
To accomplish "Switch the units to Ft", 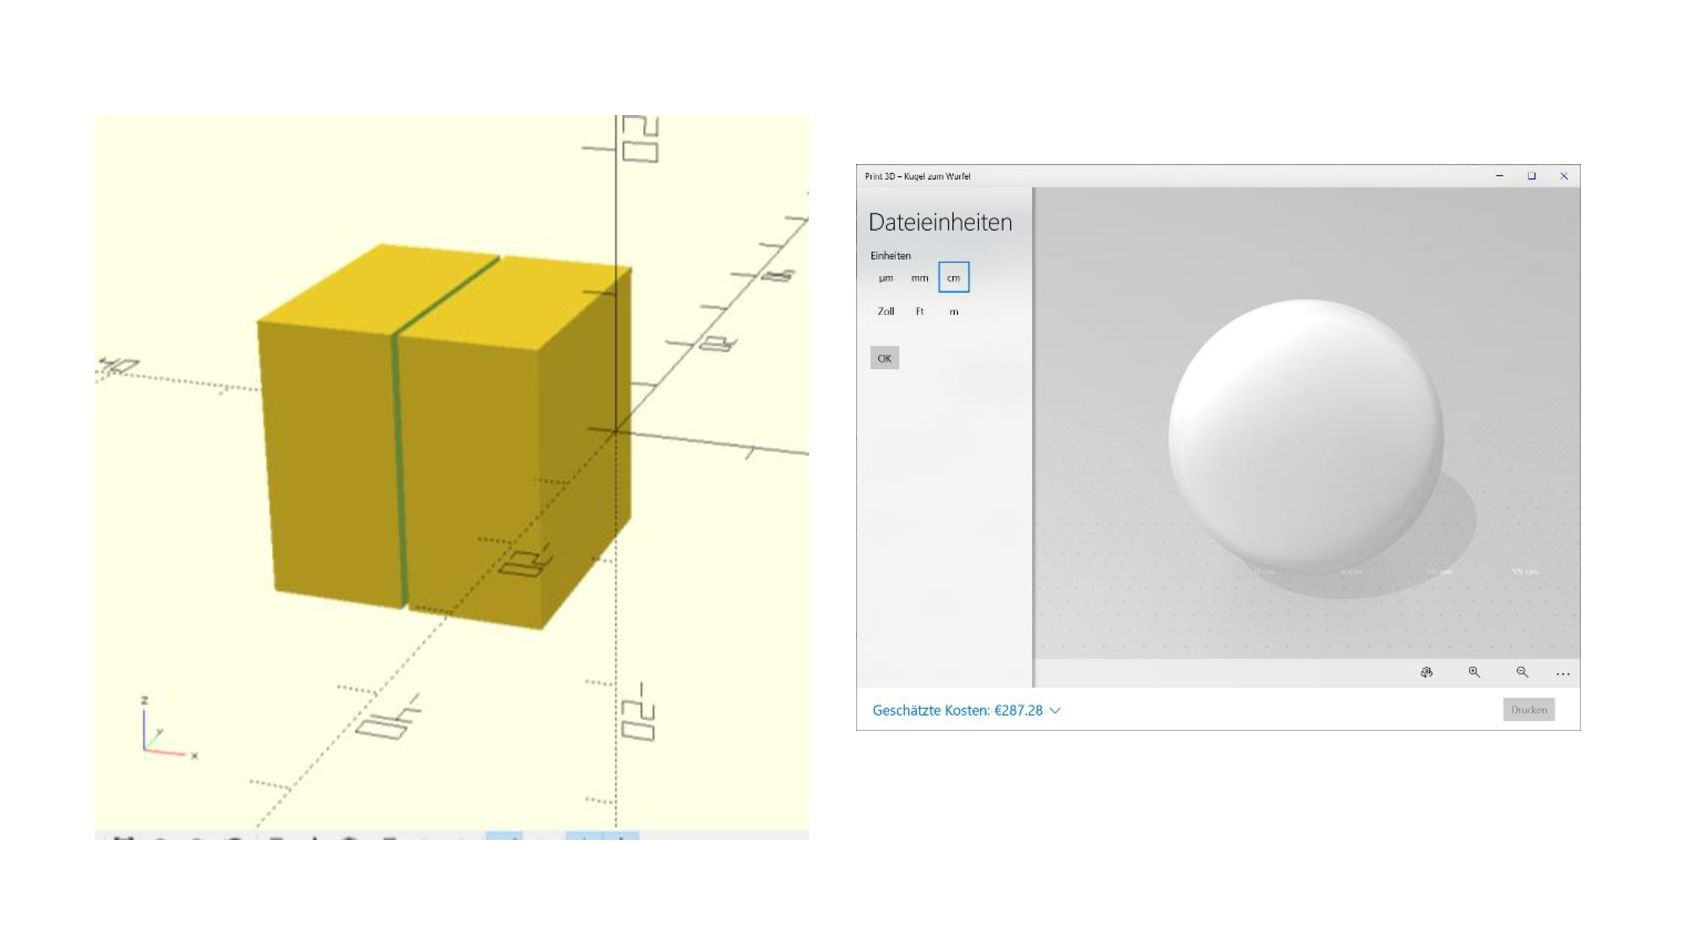I will point(920,312).
